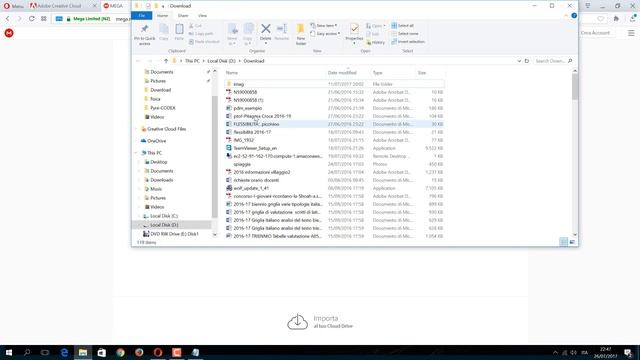Select the IMG_1932 file
The height and width of the screenshot is (360, 640).
coord(244,140)
